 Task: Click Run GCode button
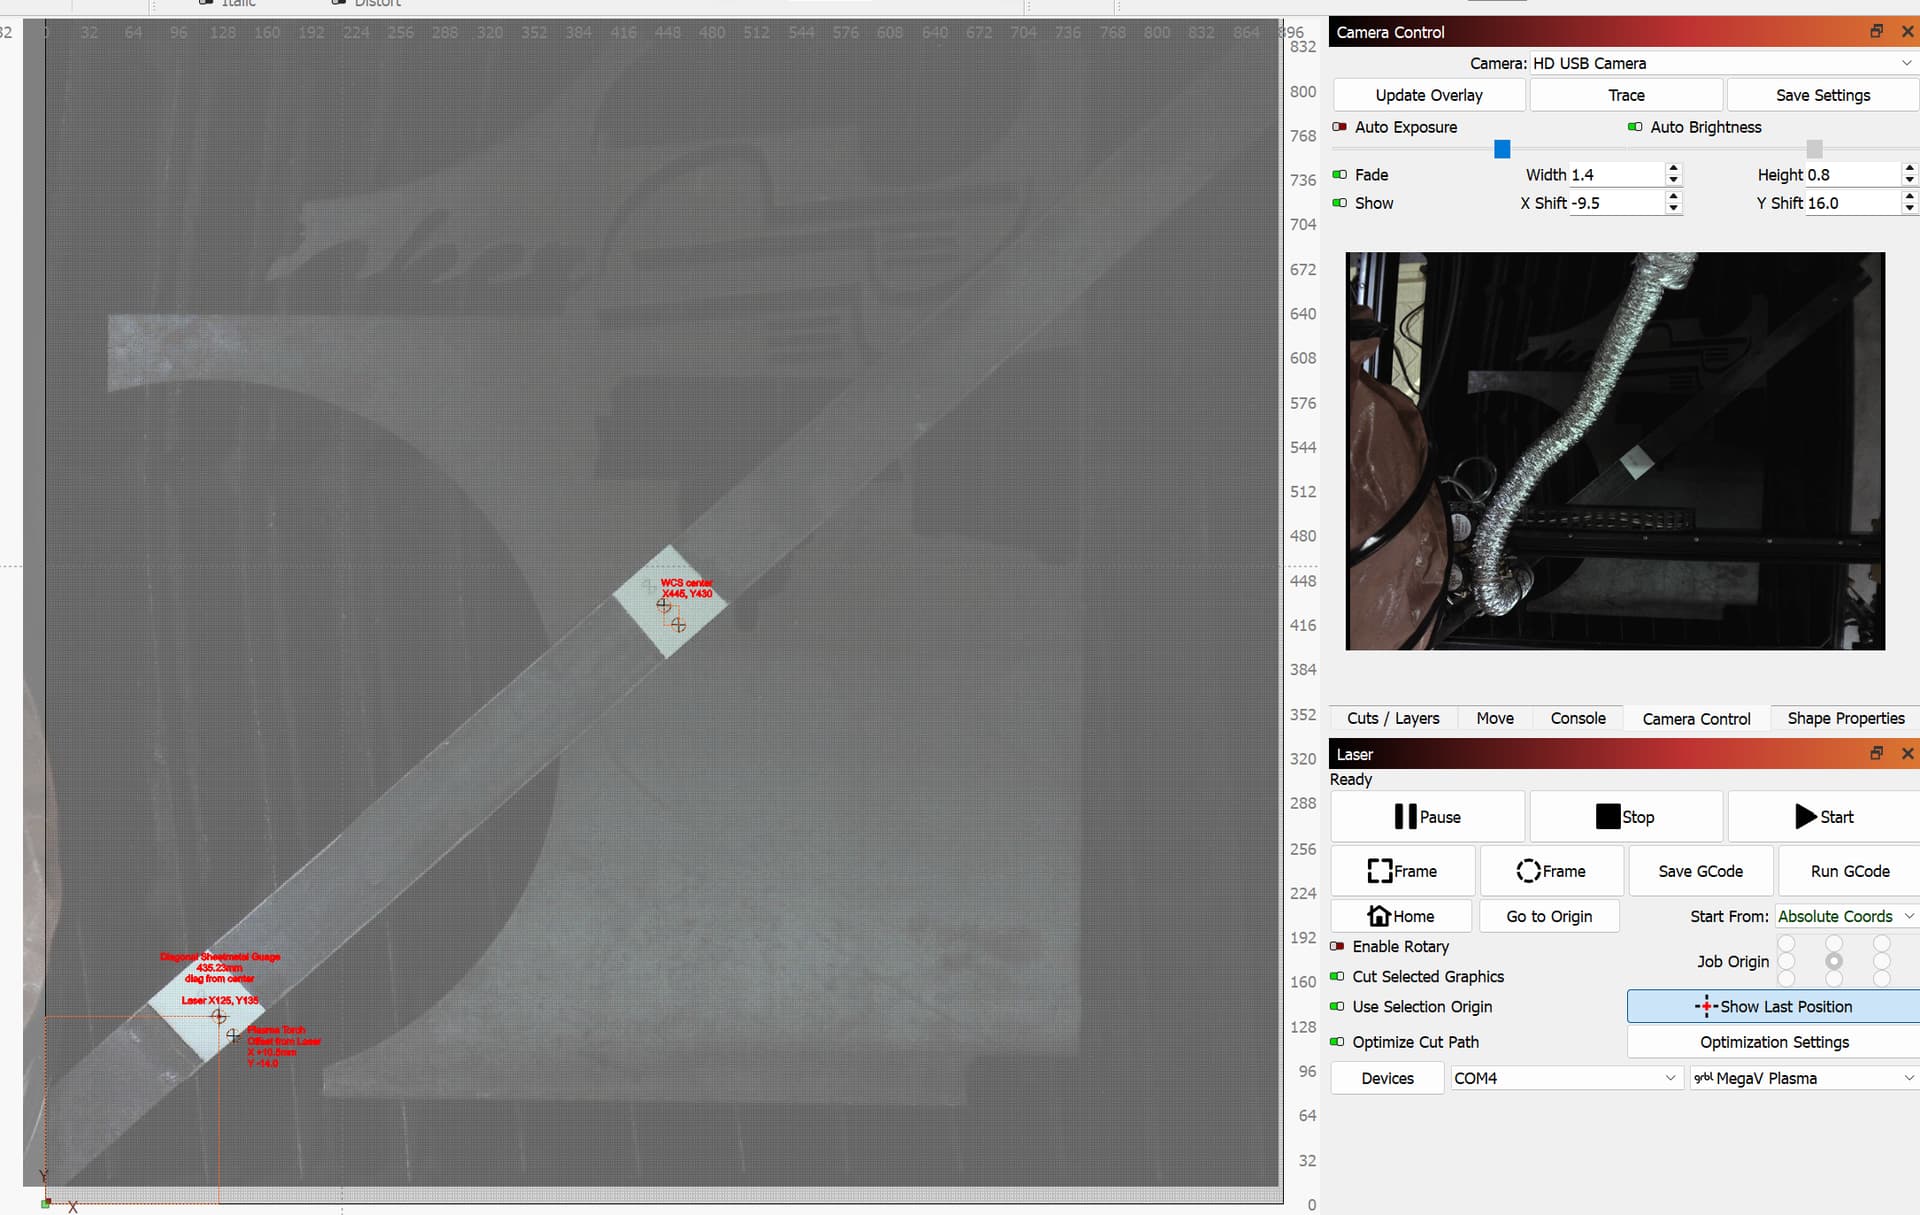pyautogui.click(x=1850, y=871)
